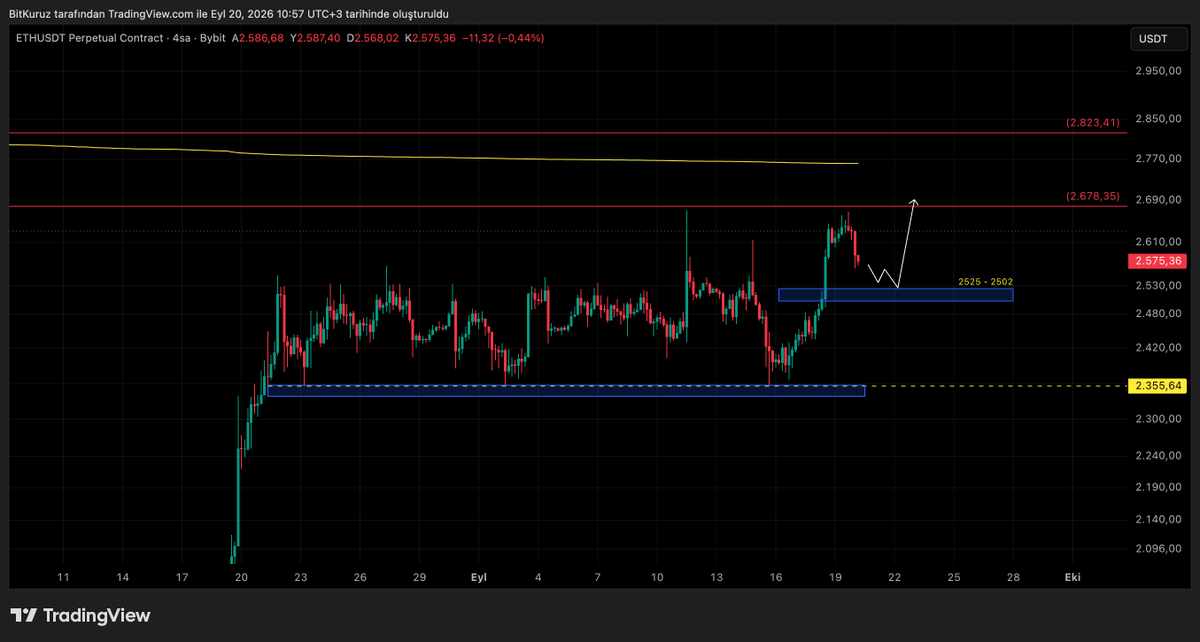This screenshot has width=1200, height=642.
Task: Click the 2.770,00 price axis label
Action: point(1158,158)
